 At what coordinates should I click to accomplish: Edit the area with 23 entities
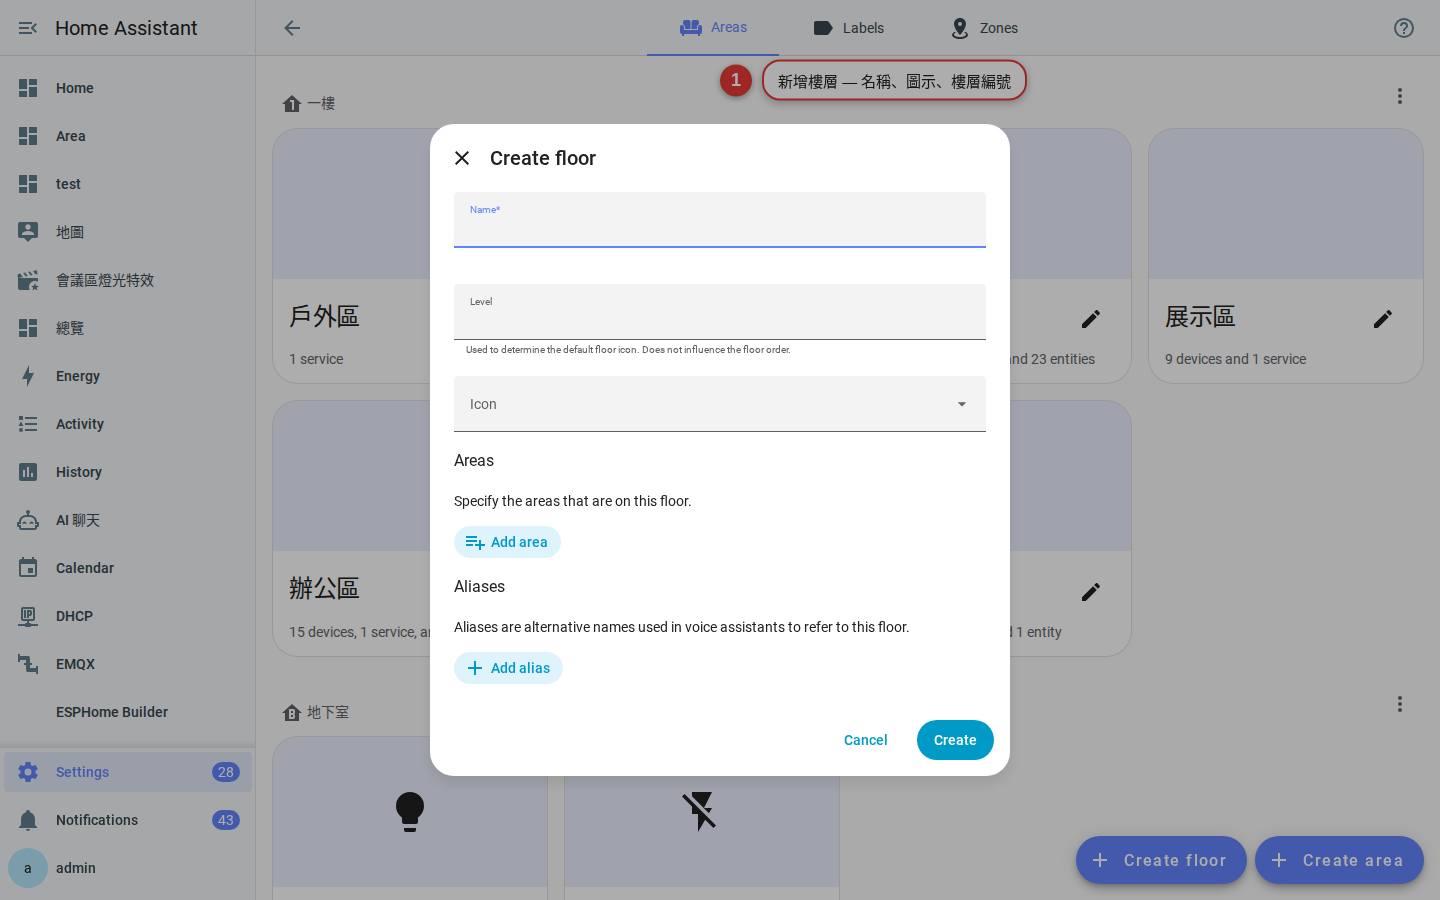click(x=1091, y=319)
